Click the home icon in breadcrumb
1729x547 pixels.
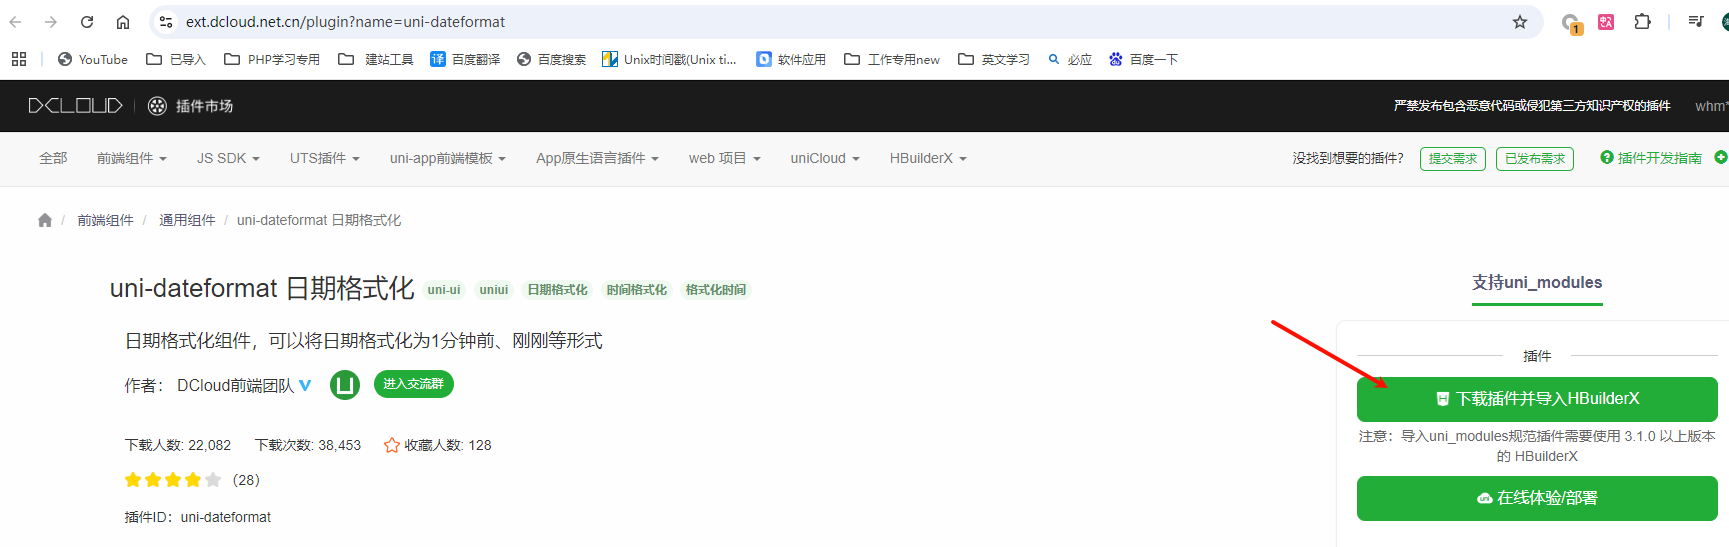point(45,220)
